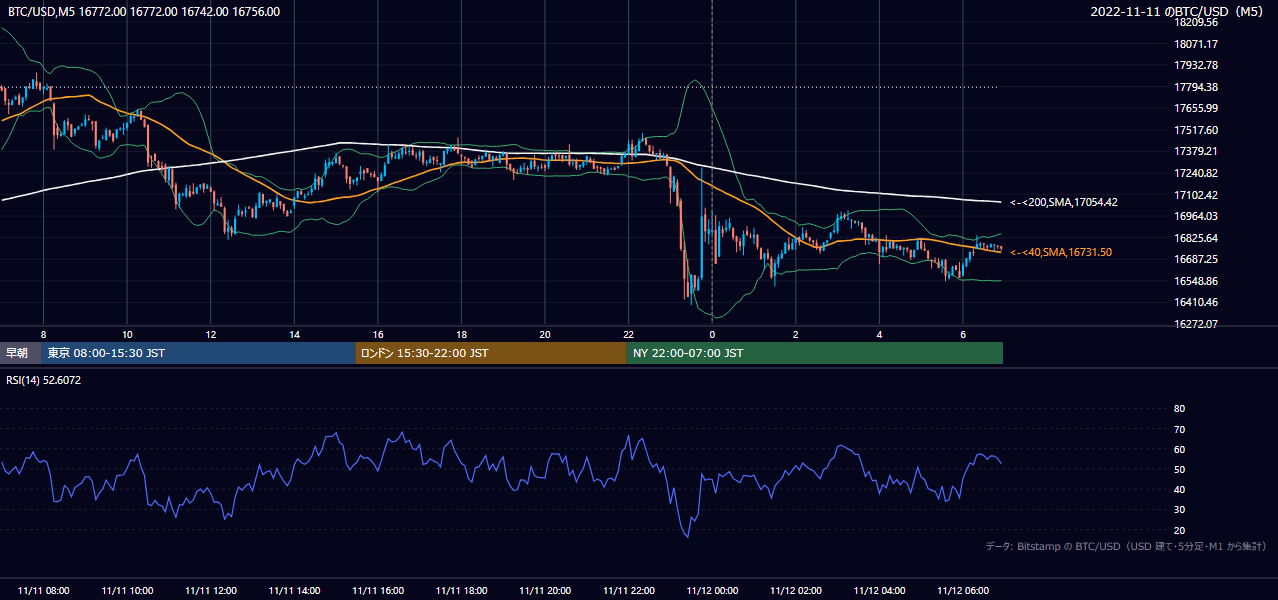Select price axis value 16825.64
The width and height of the screenshot is (1278, 600).
click(1196, 238)
